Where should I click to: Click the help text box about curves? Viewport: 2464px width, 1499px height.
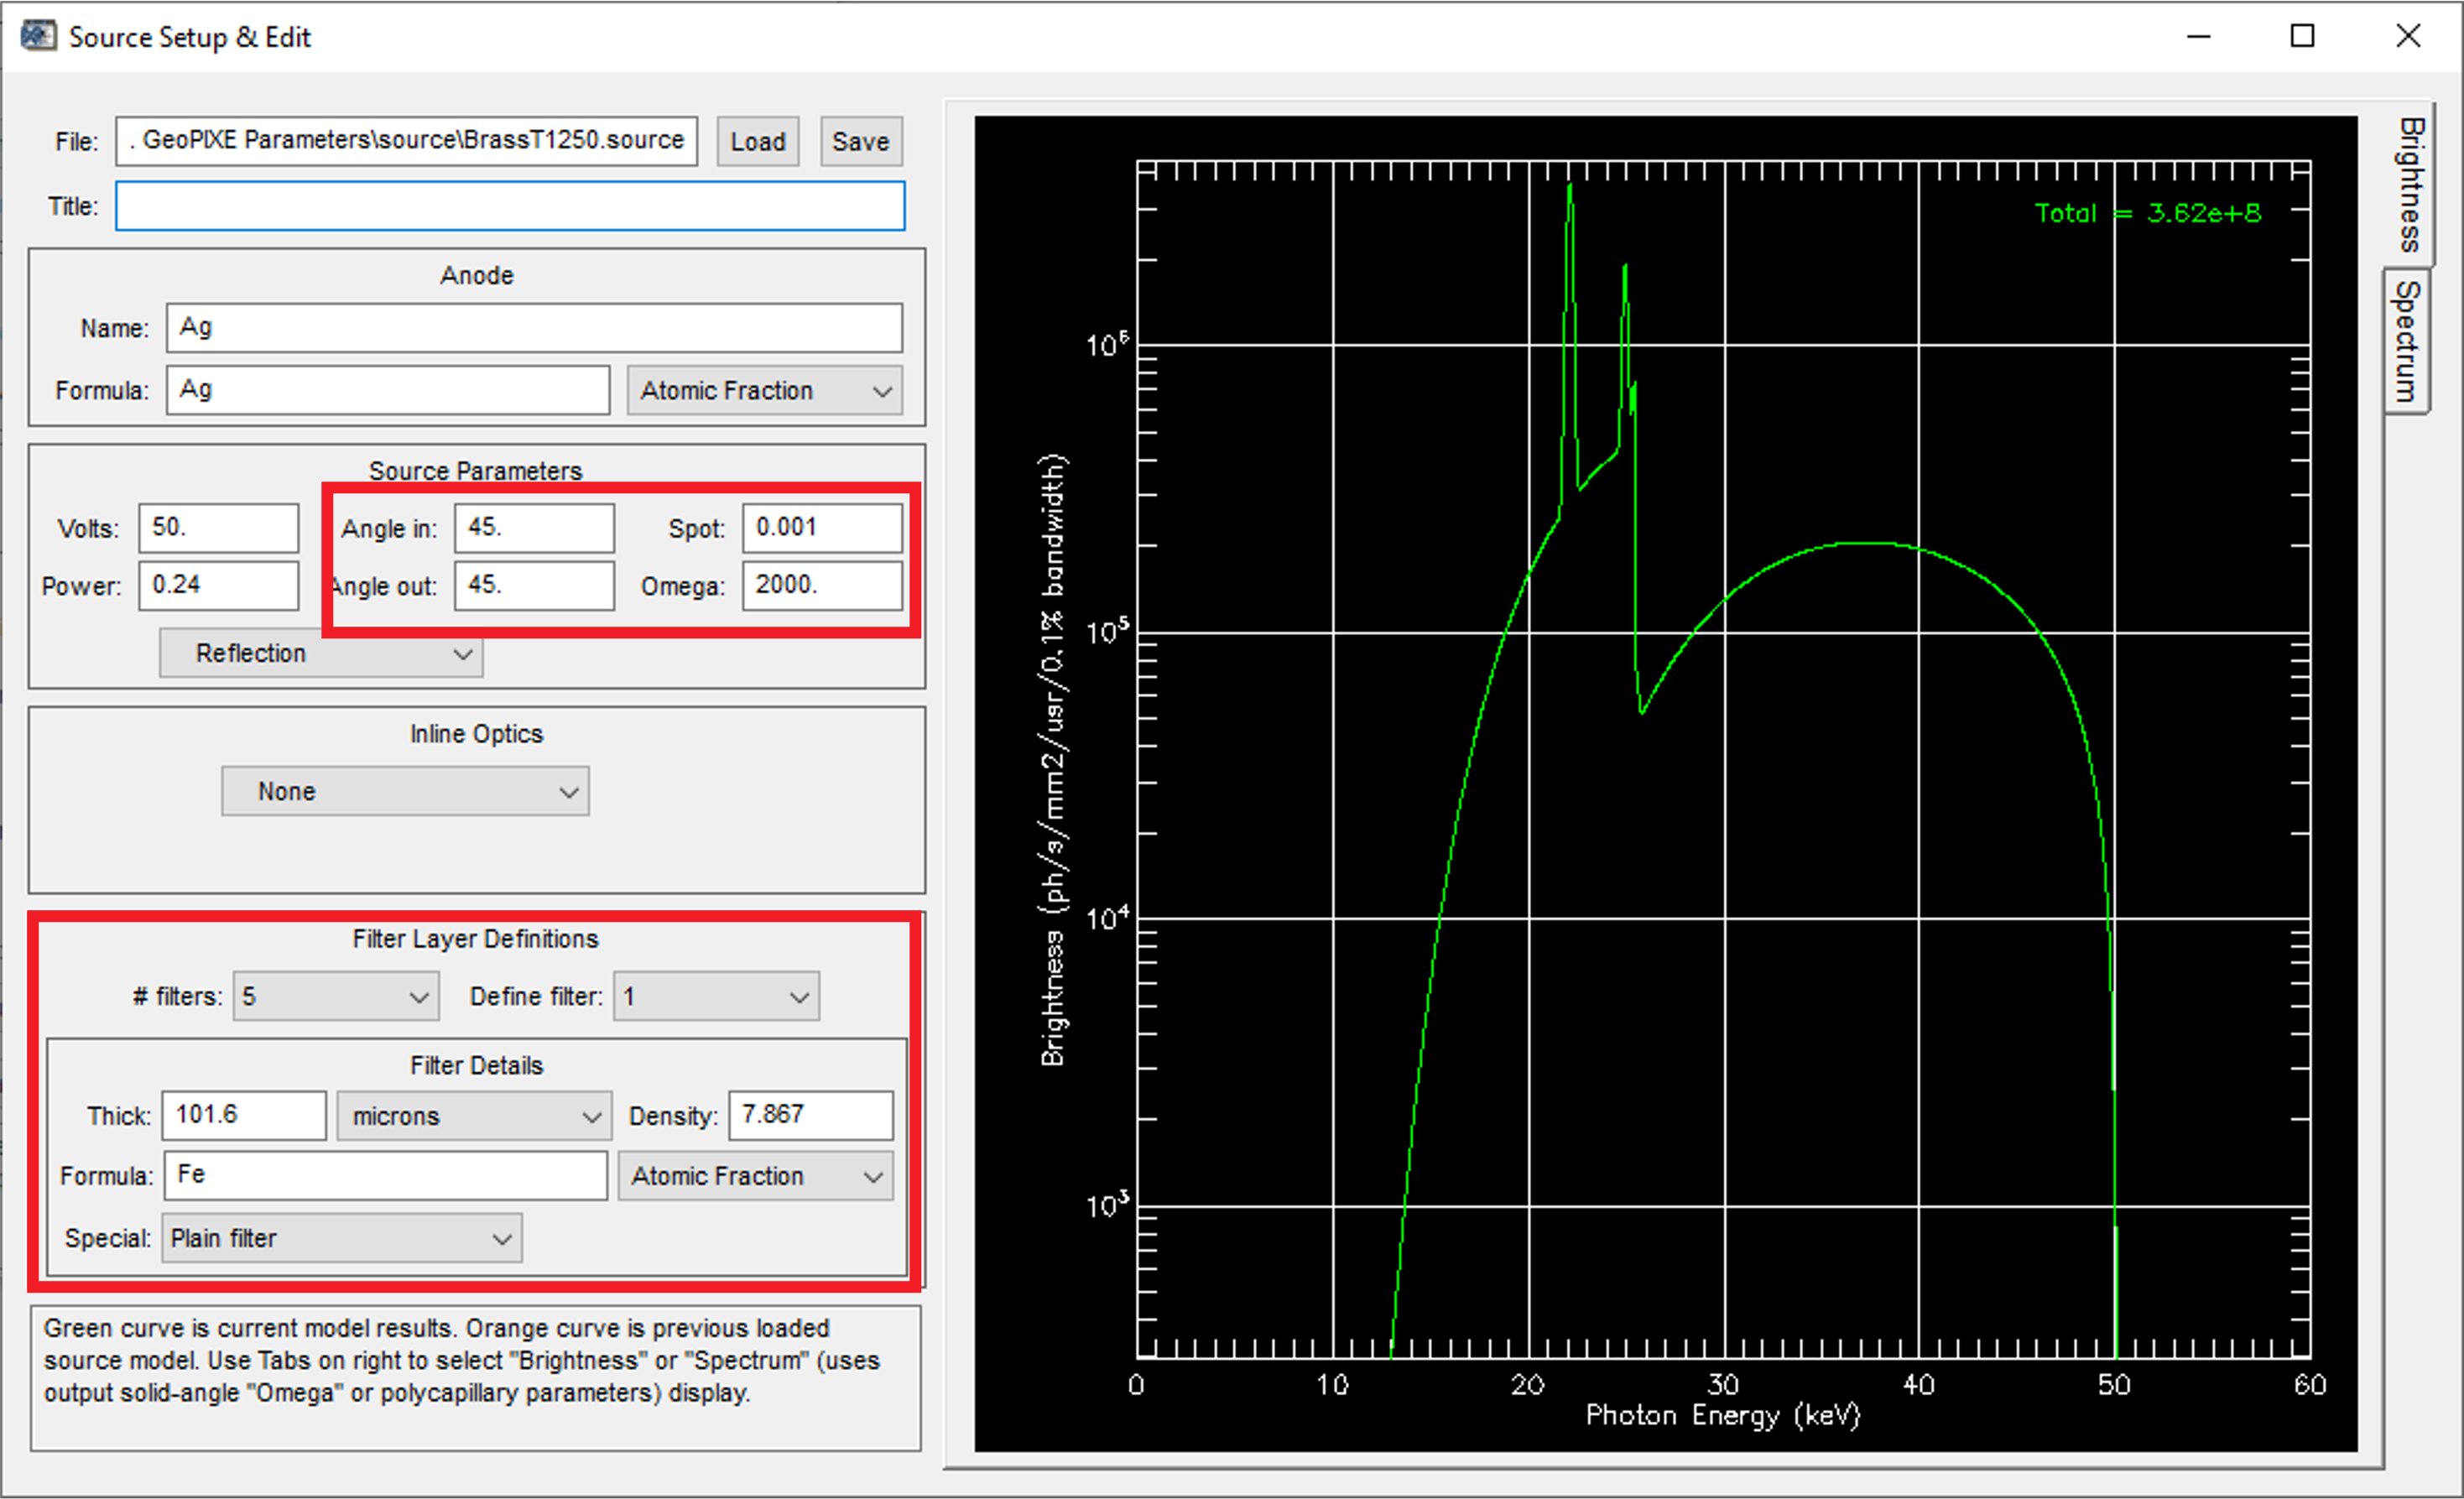point(475,1378)
